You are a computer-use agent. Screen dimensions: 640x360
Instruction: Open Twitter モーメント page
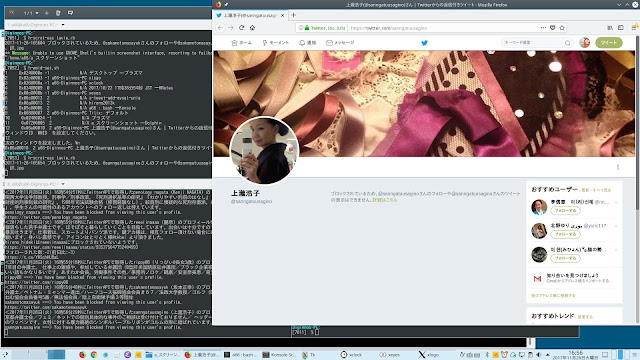click(x=276, y=42)
